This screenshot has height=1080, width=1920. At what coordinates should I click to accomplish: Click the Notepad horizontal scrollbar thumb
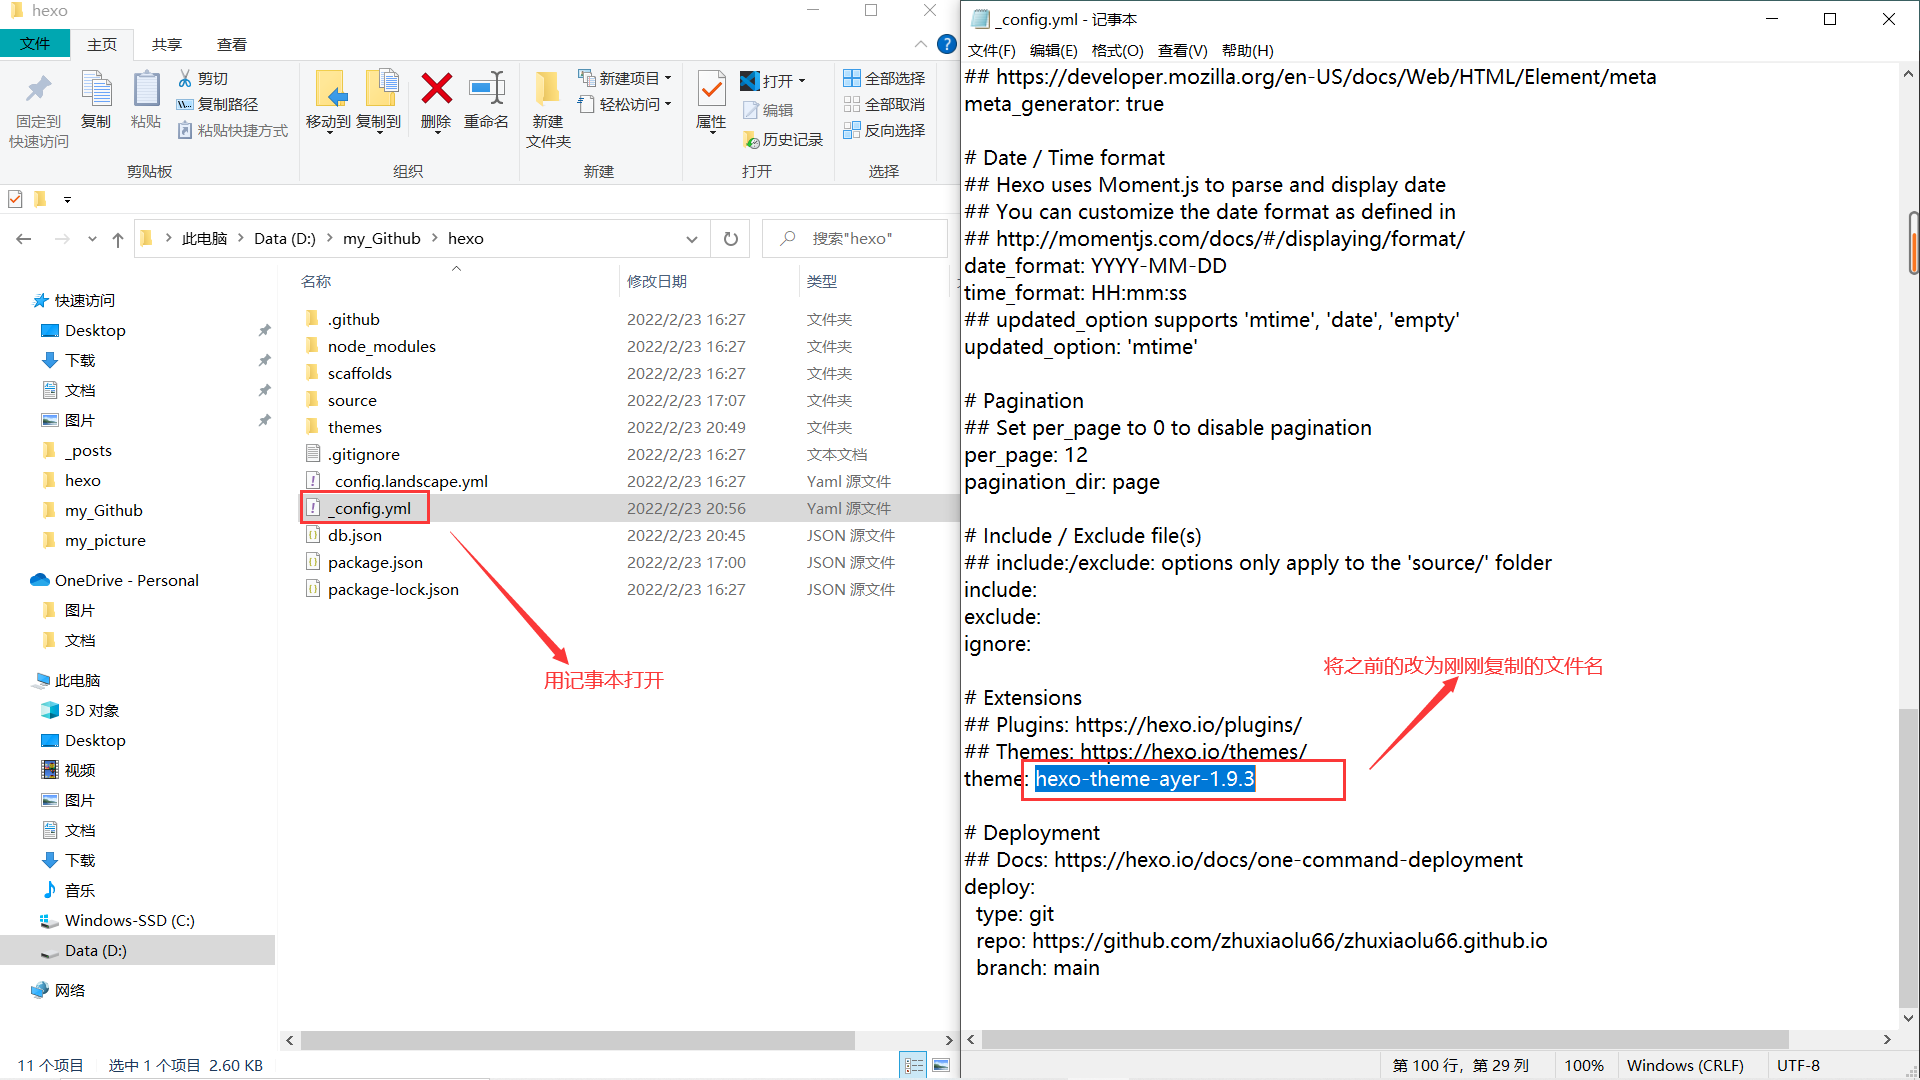(1385, 1040)
